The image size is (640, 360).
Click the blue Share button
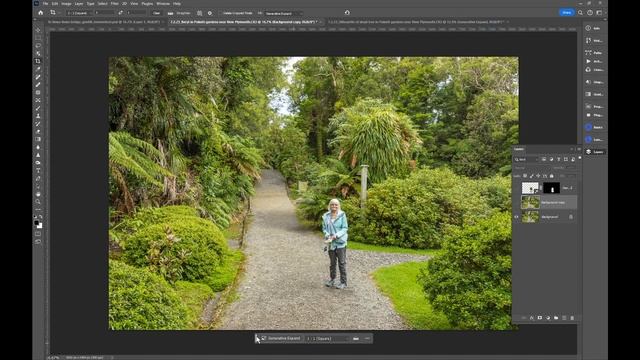tap(566, 13)
